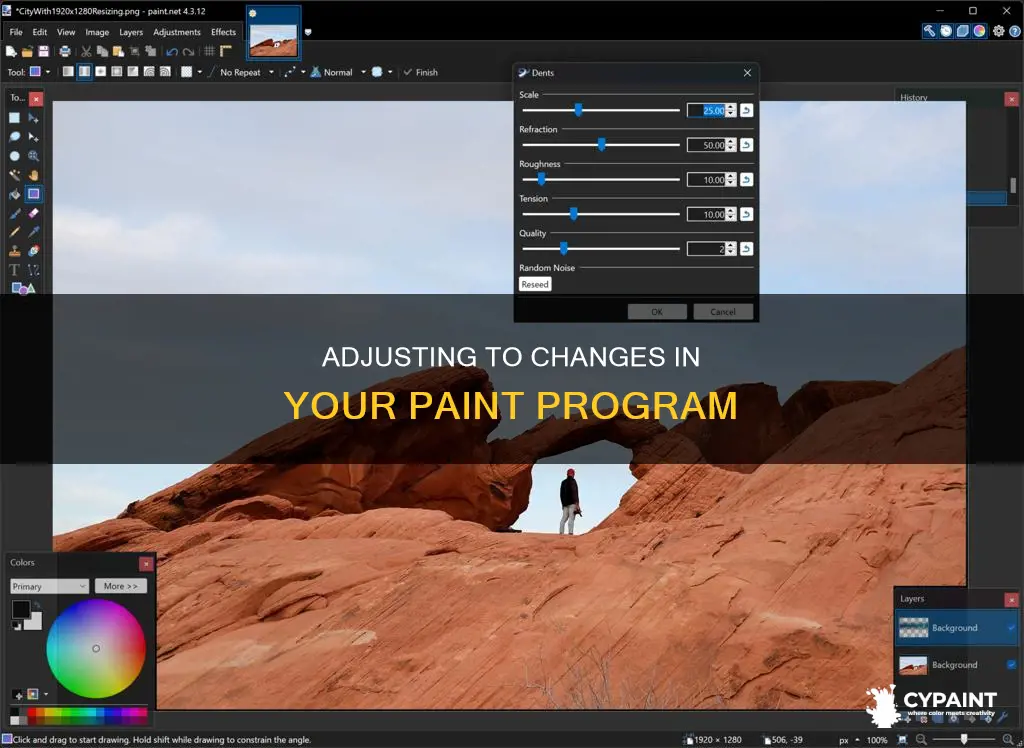Open the palette options dropdown arrow
Image resolution: width=1024 pixels, height=748 pixels.
pos(46,694)
